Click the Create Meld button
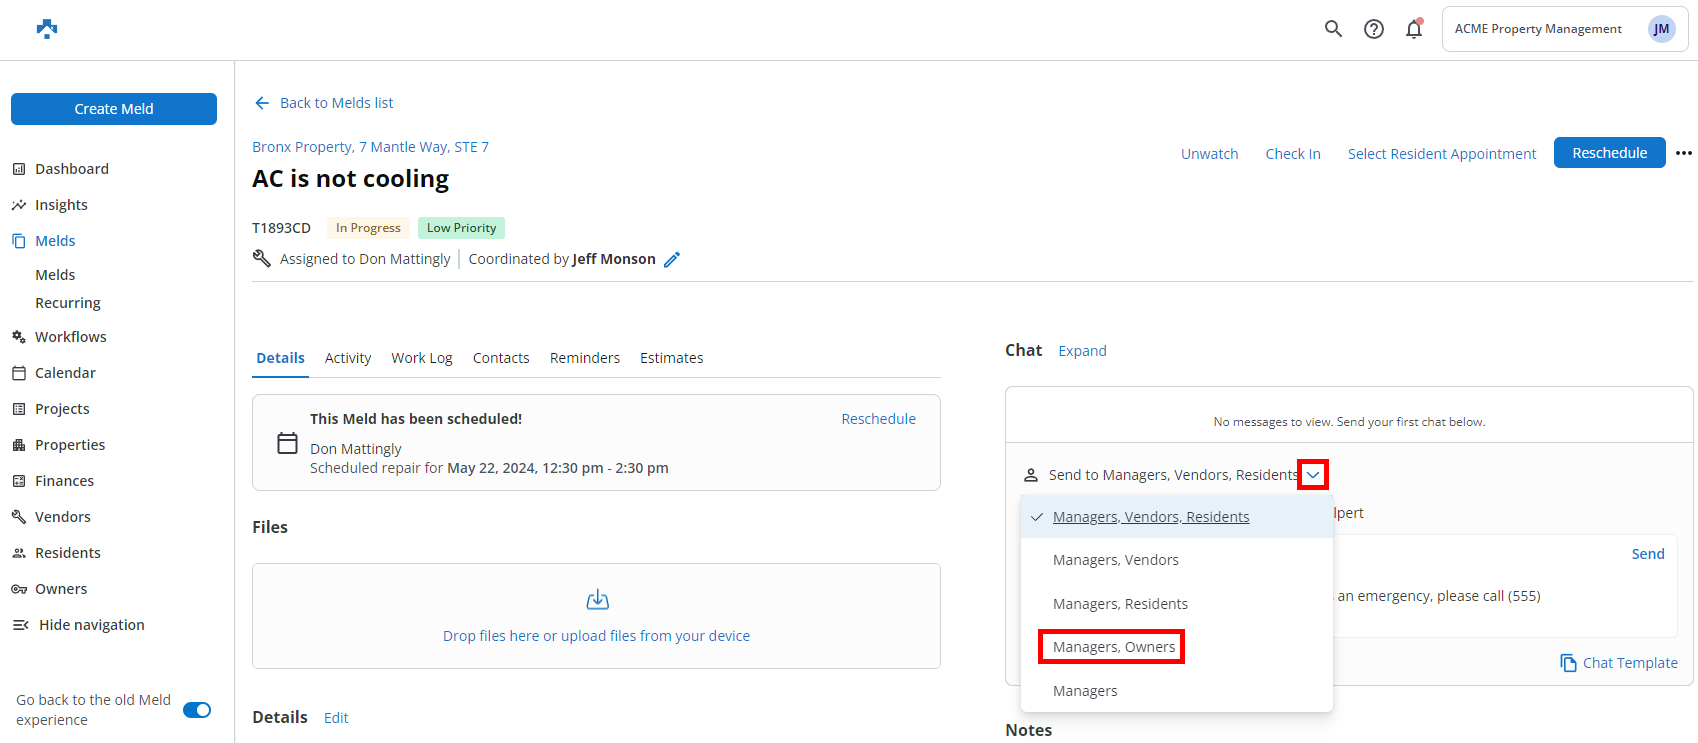 pos(114,109)
